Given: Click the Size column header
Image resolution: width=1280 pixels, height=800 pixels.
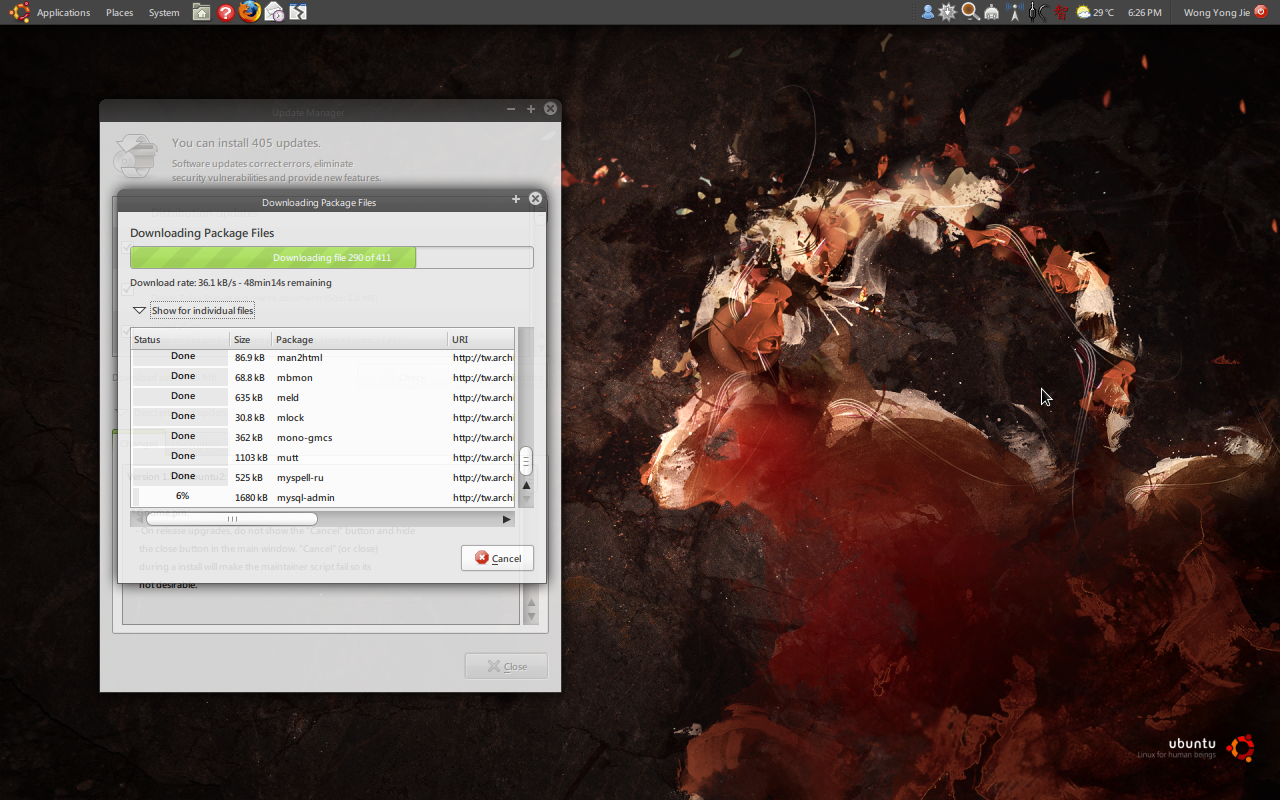Looking at the screenshot, I should pyautogui.click(x=249, y=339).
